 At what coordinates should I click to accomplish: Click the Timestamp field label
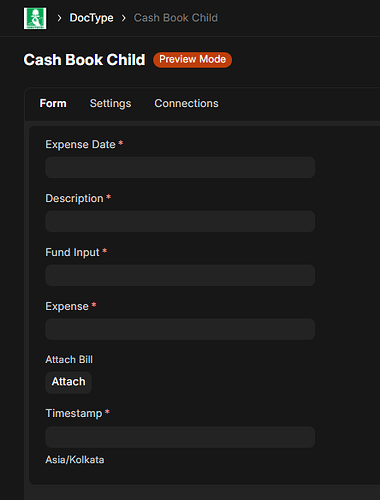(74, 413)
